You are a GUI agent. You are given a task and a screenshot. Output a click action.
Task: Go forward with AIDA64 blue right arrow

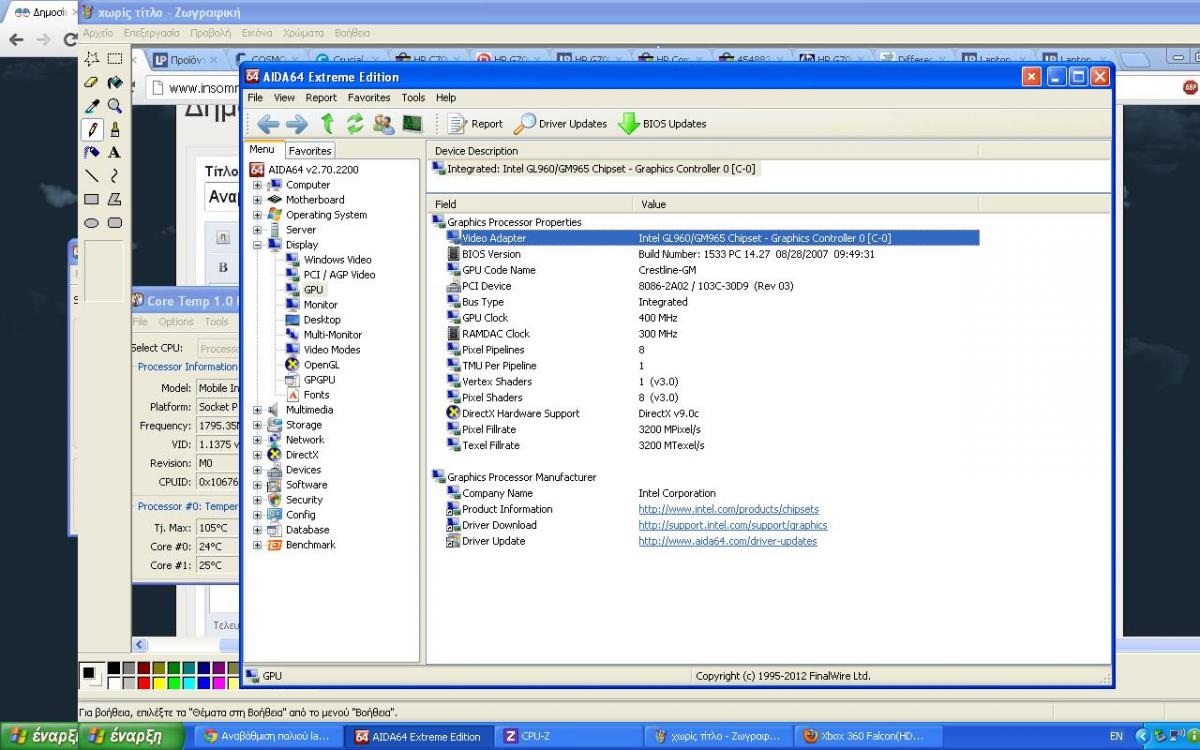(x=297, y=124)
